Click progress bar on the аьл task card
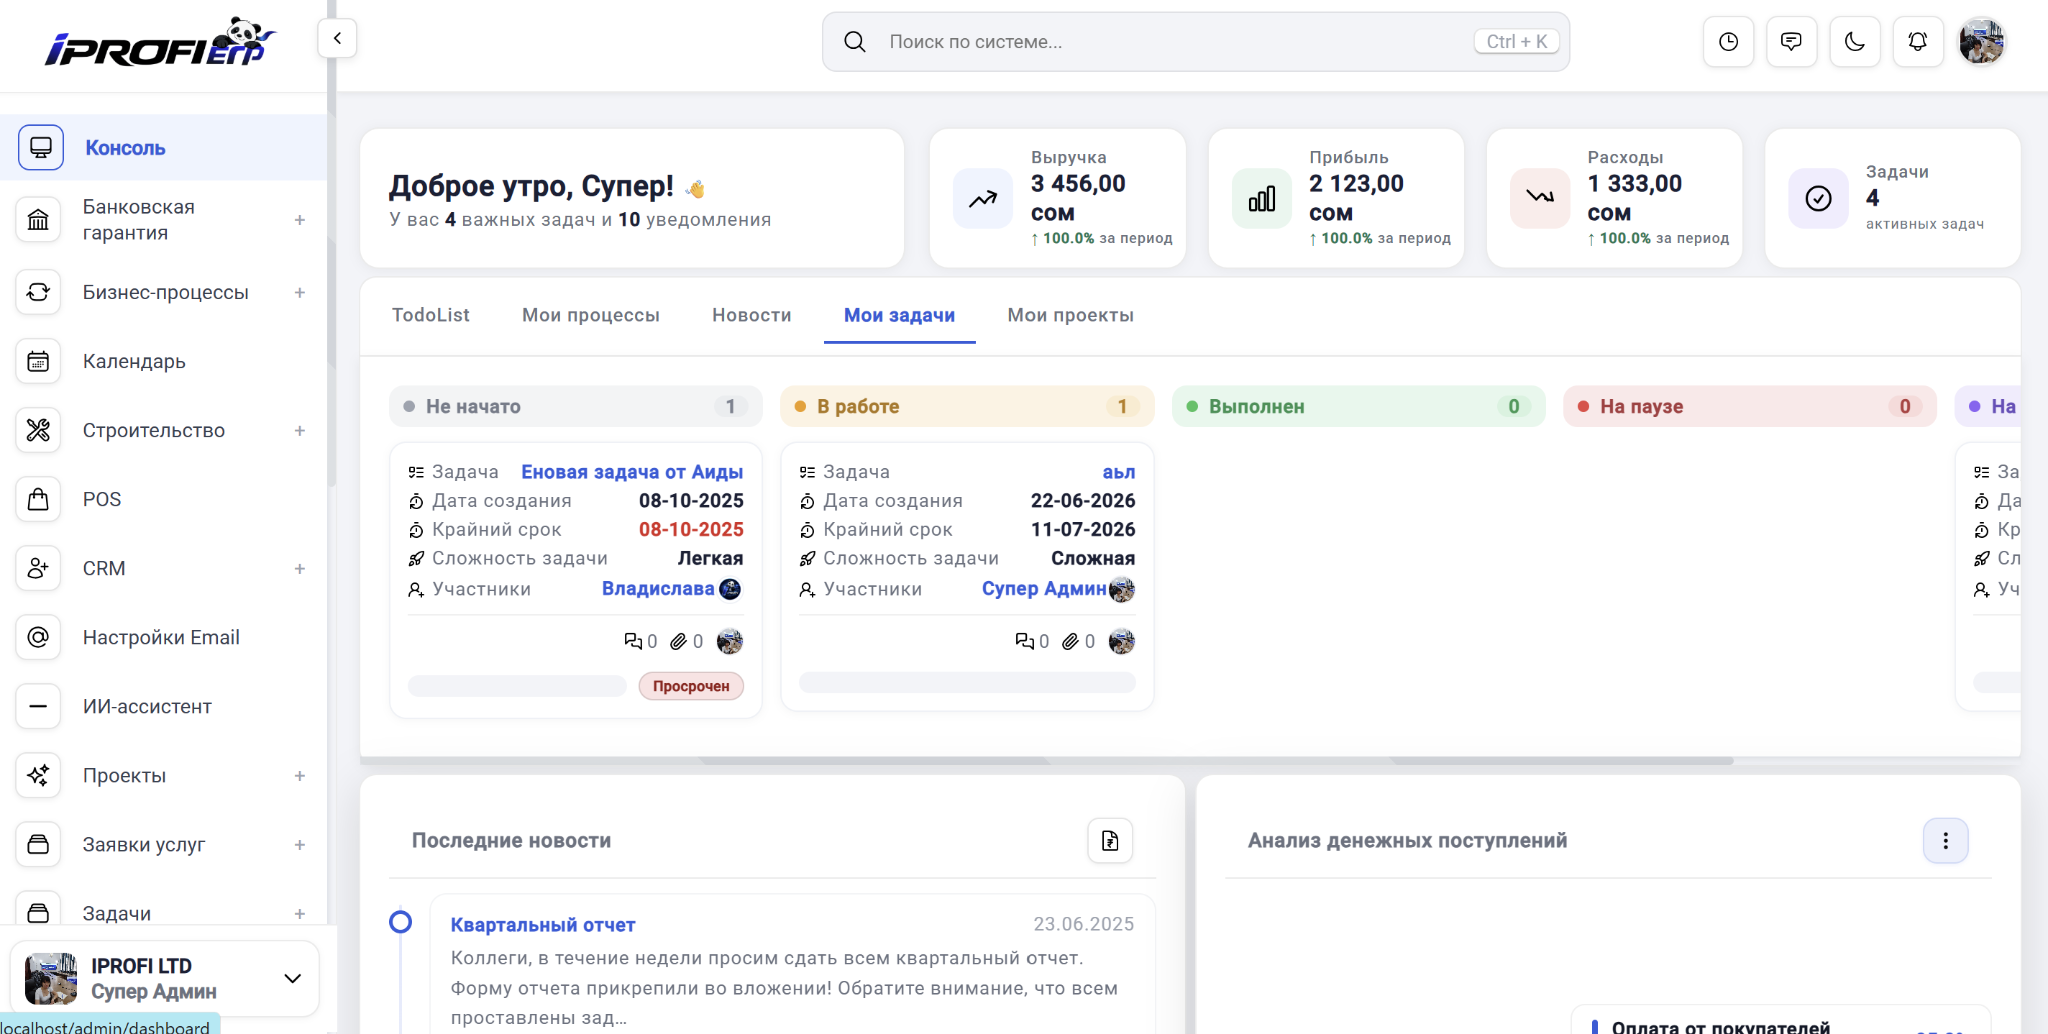The image size is (2048, 1034). click(x=967, y=683)
